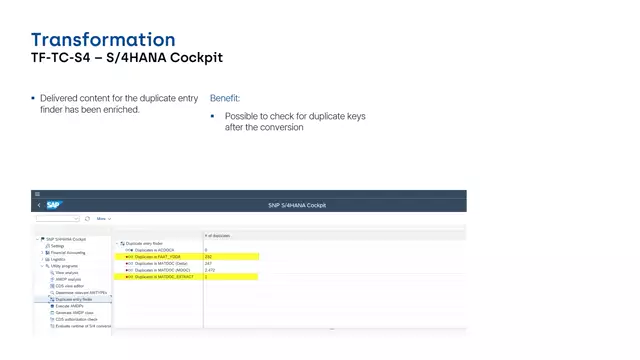This screenshot has height=360, width=640.
Task: Click the Generate AMDP class icon
Action: tap(52, 313)
